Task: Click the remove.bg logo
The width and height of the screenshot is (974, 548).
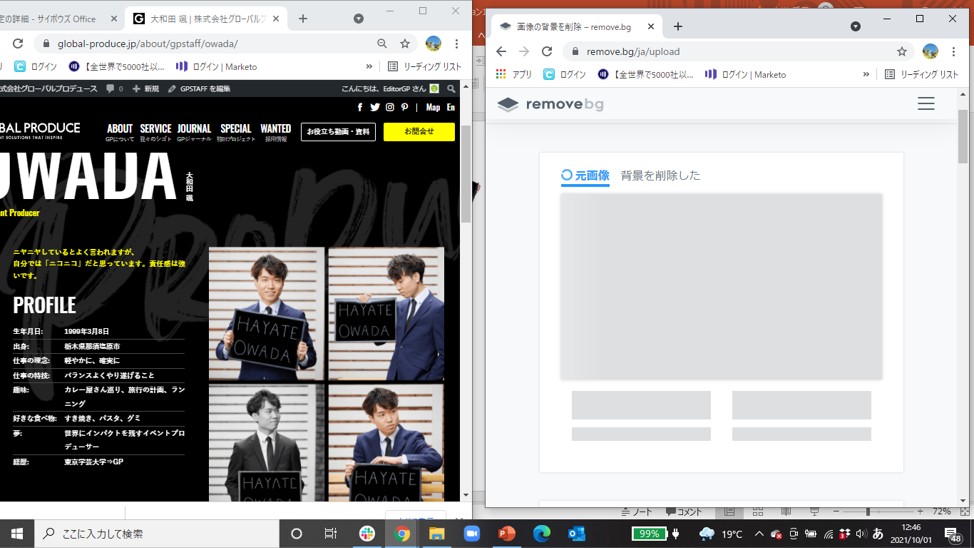Action: point(550,104)
